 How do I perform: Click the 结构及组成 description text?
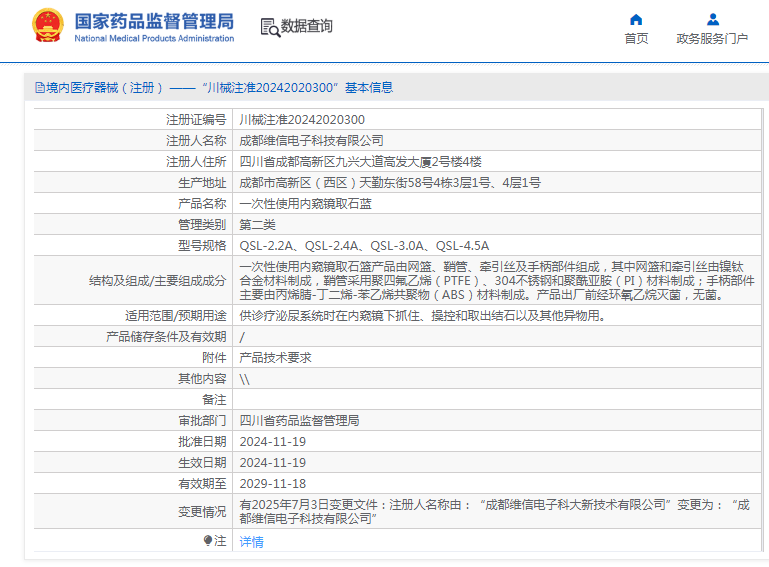click(x=496, y=281)
